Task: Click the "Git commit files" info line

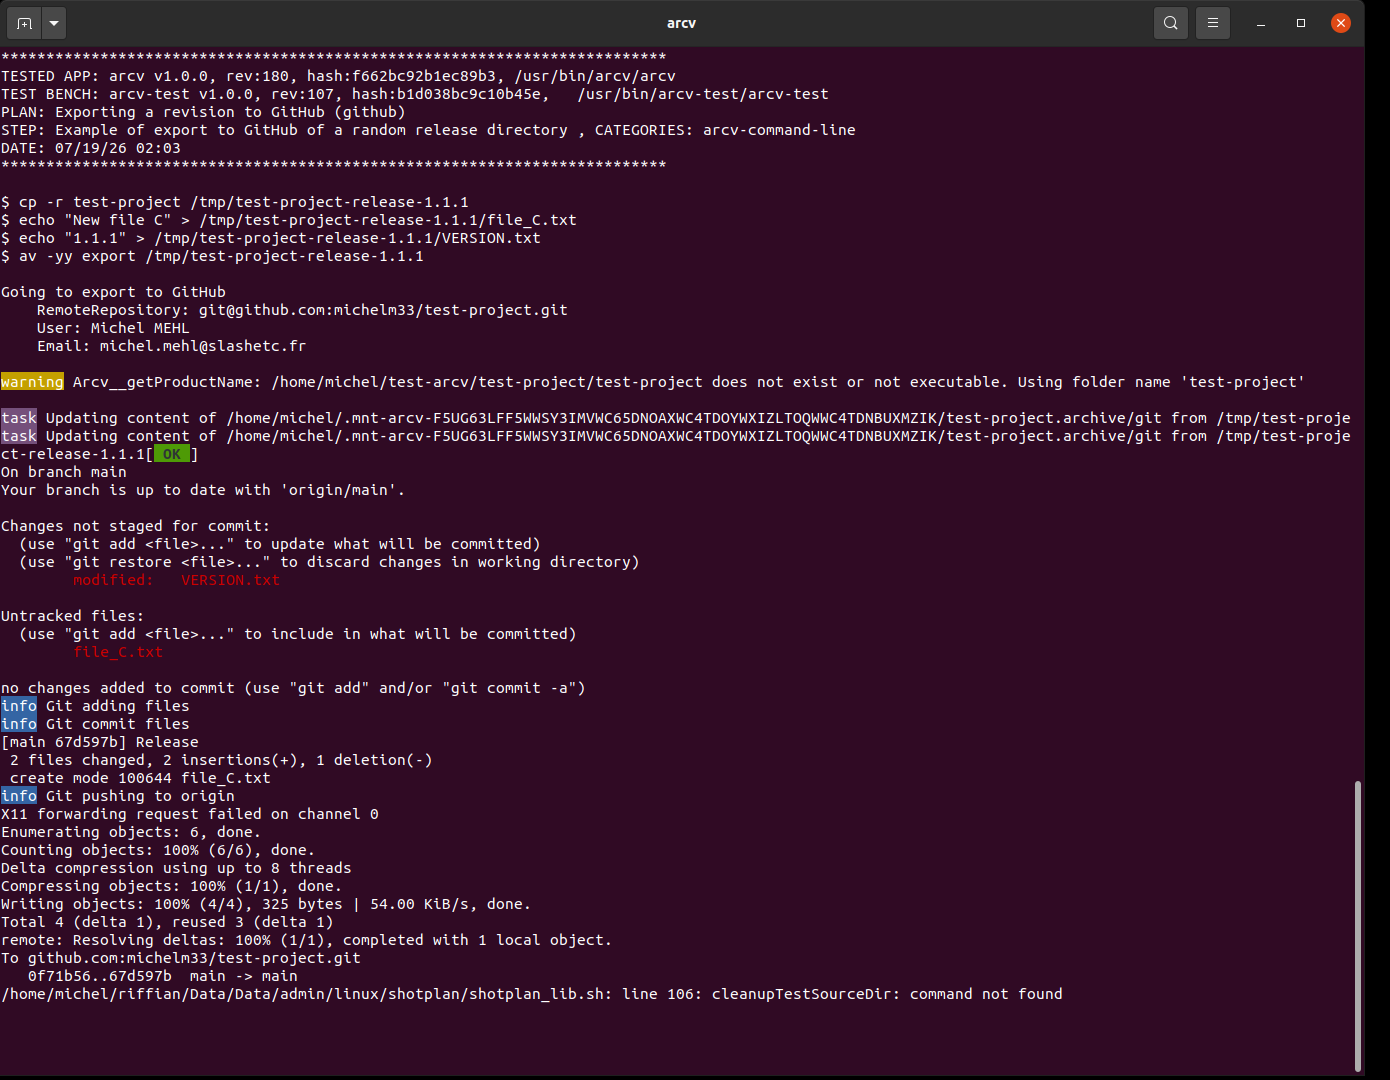Action: coord(96,724)
